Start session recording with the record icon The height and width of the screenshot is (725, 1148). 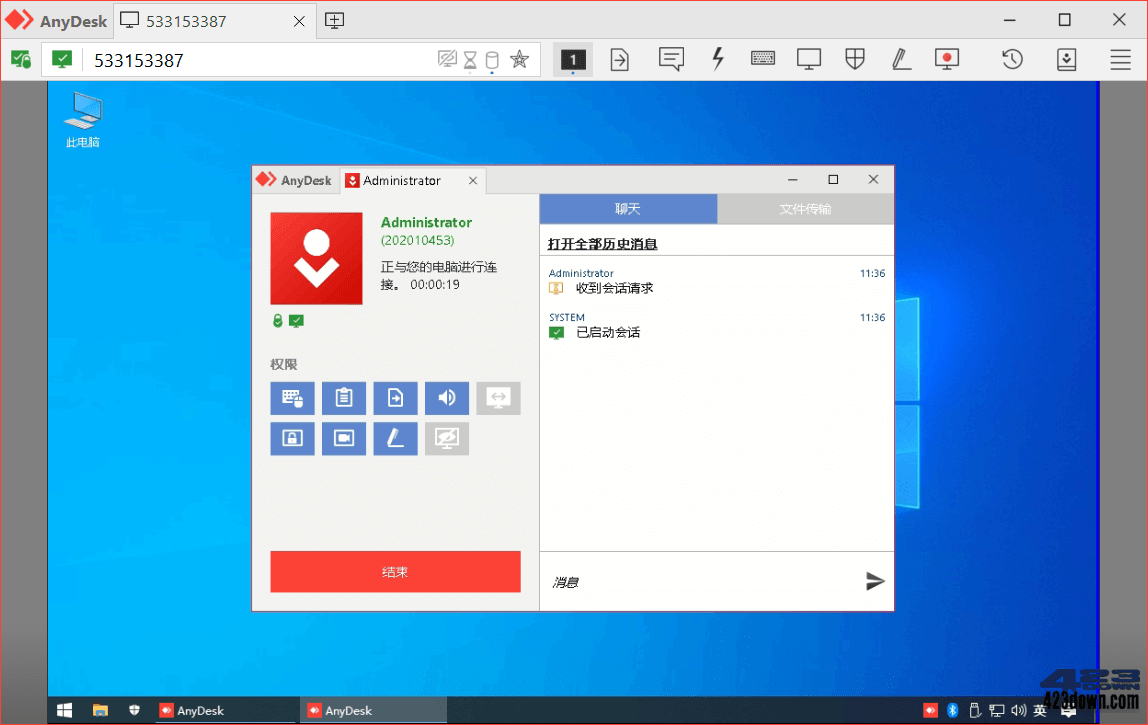946,59
